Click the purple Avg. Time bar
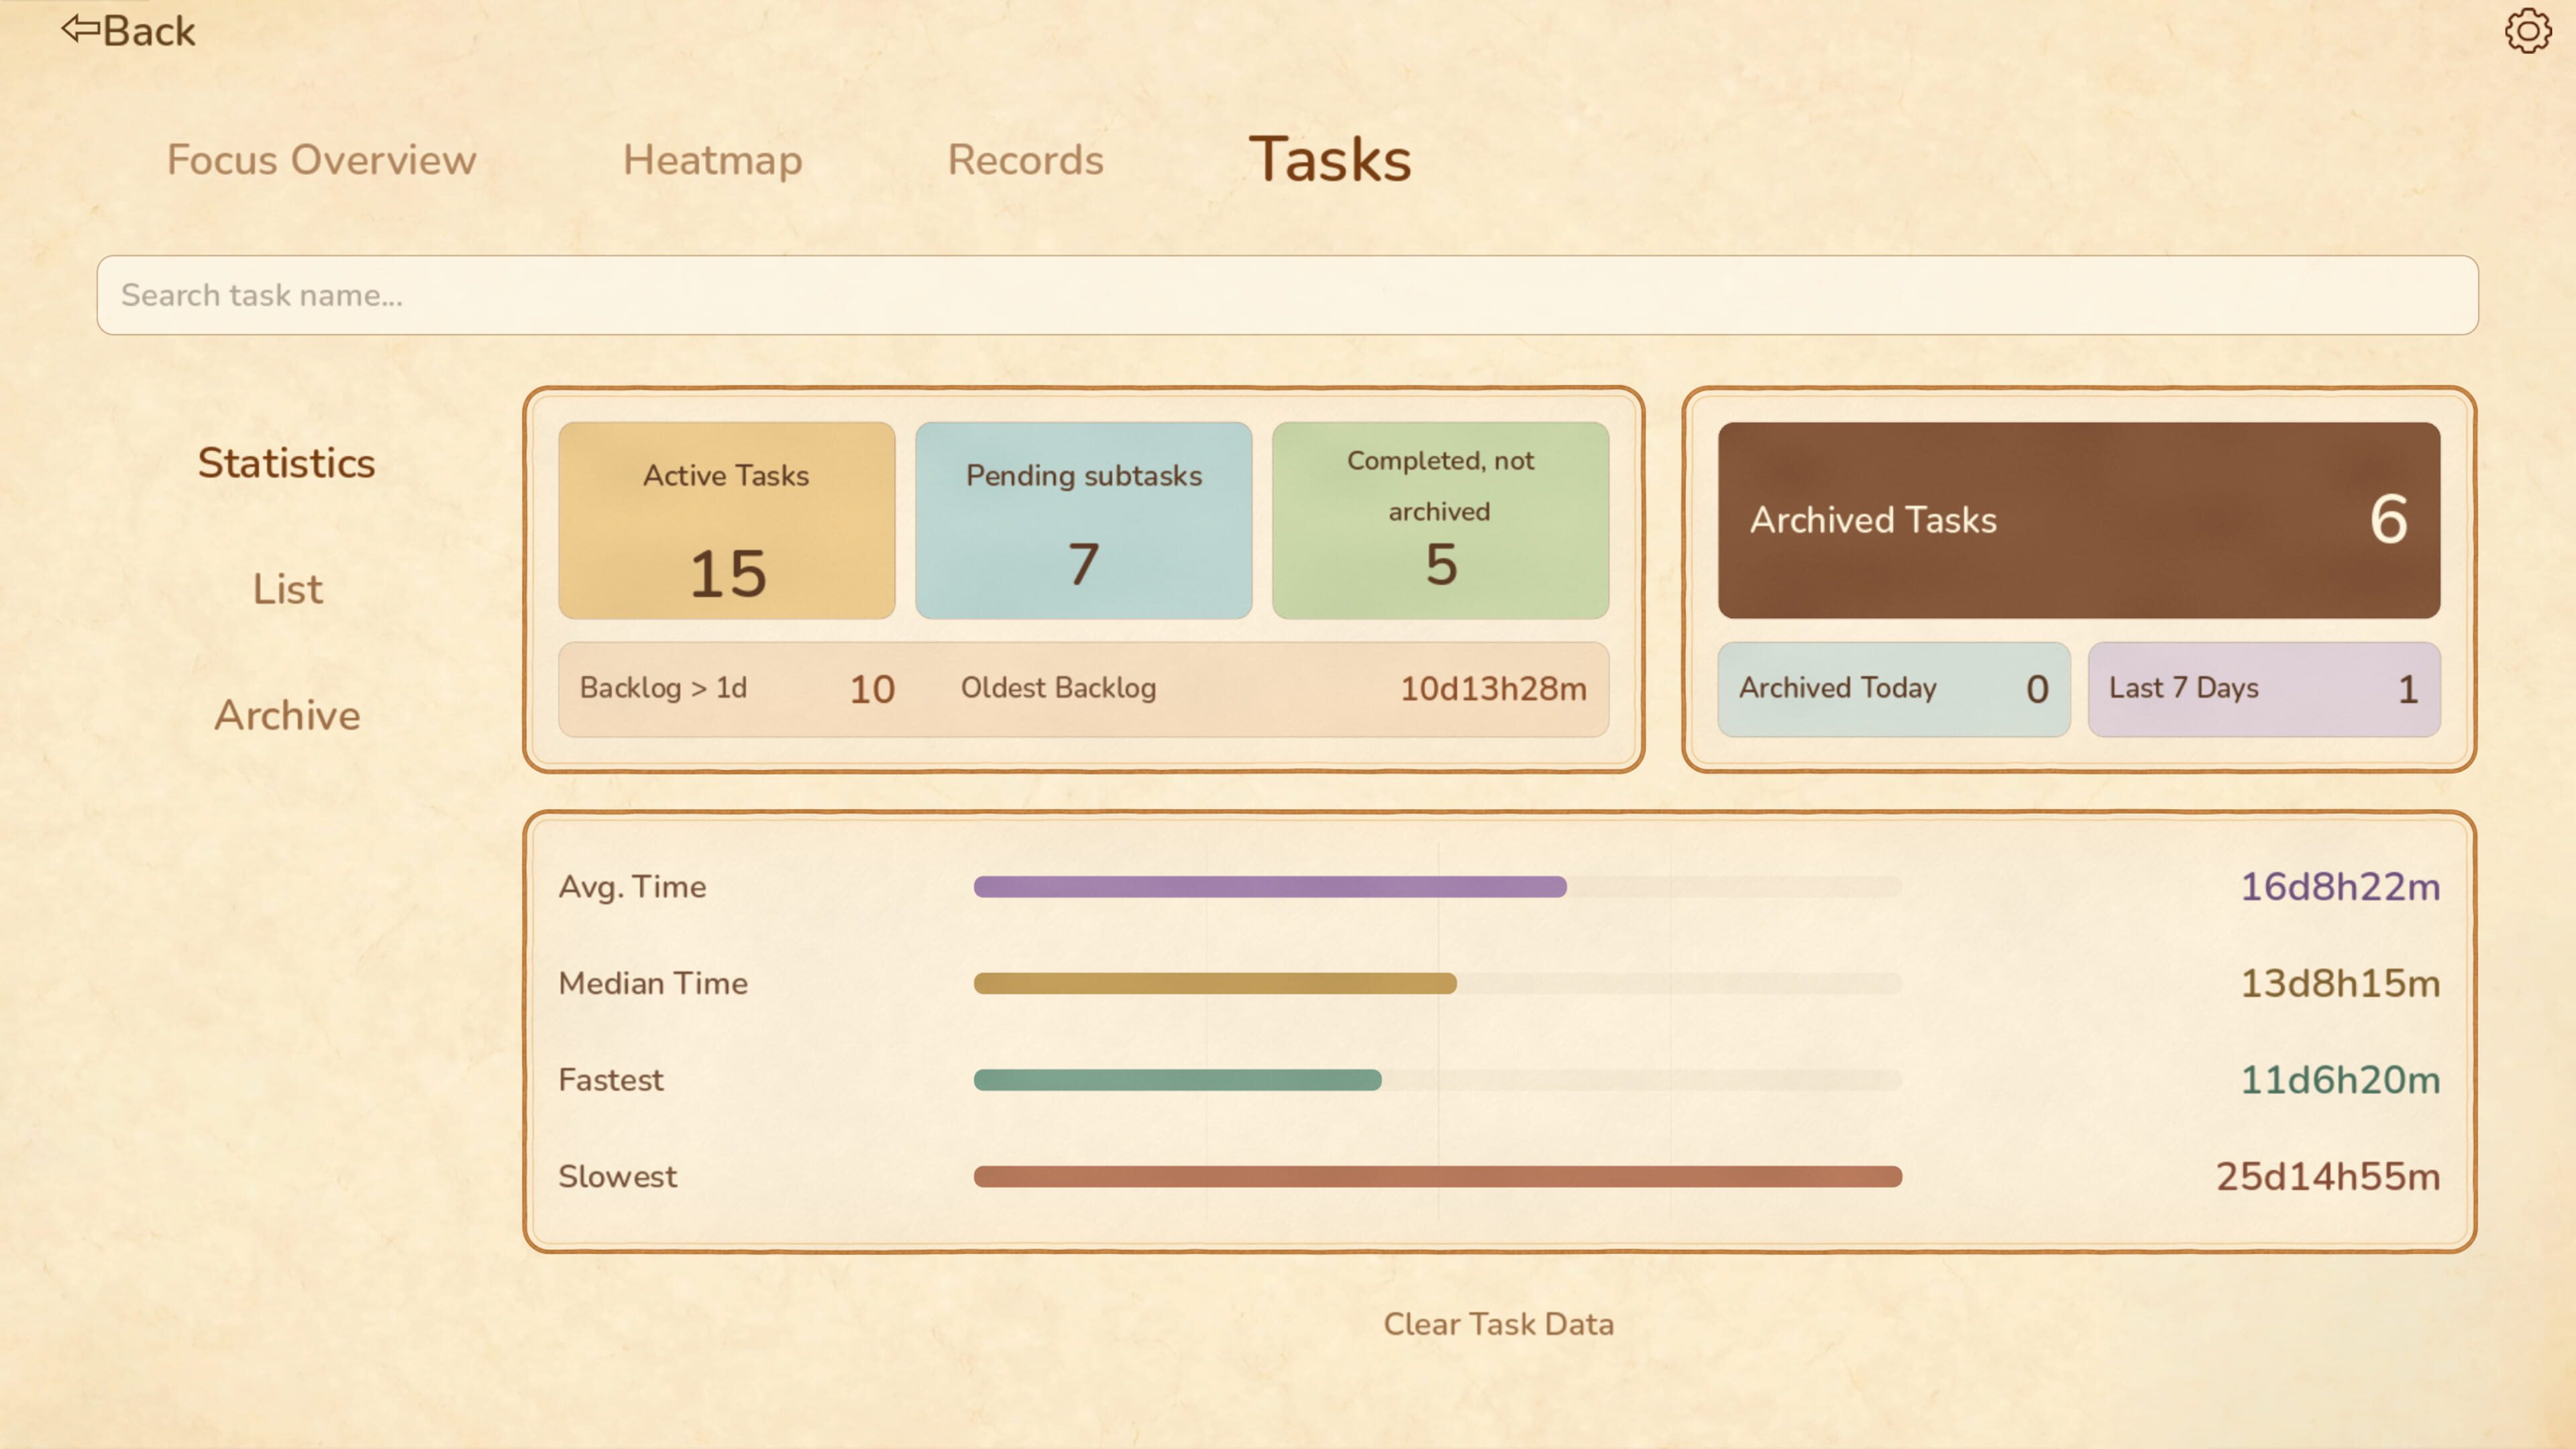The width and height of the screenshot is (2576, 1449). pos(1270,887)
